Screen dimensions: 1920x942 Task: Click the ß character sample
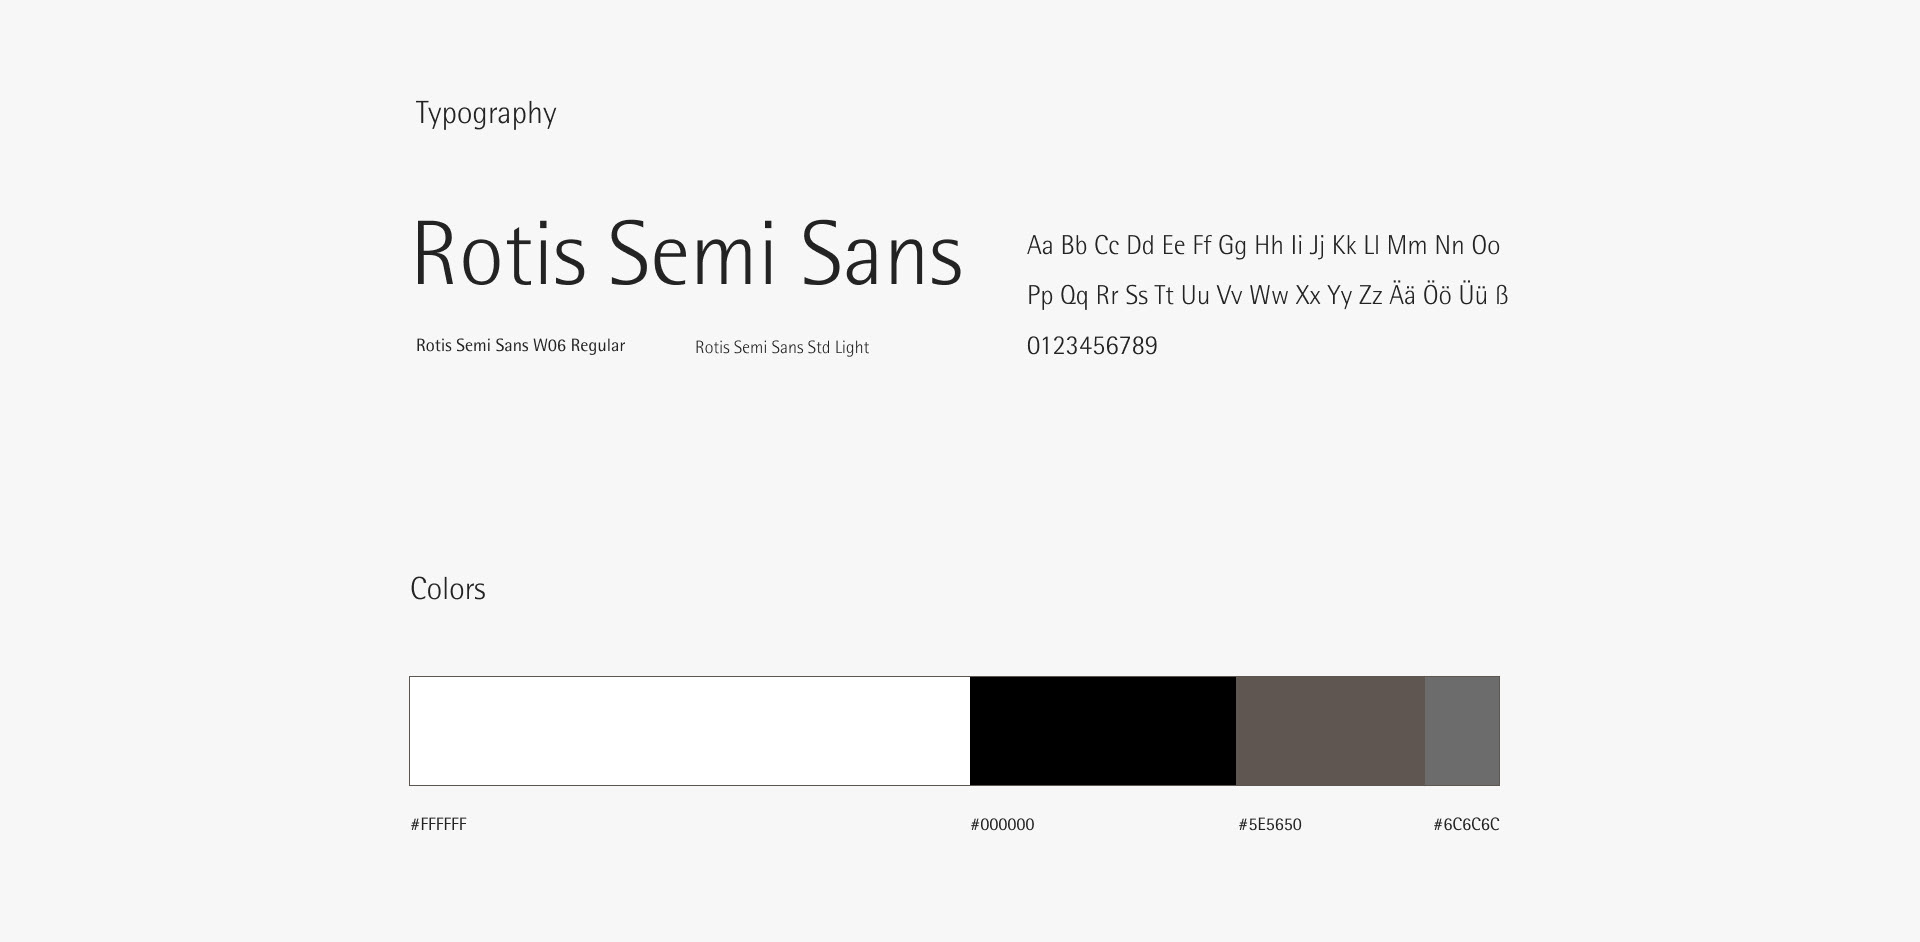[1501, 296]
